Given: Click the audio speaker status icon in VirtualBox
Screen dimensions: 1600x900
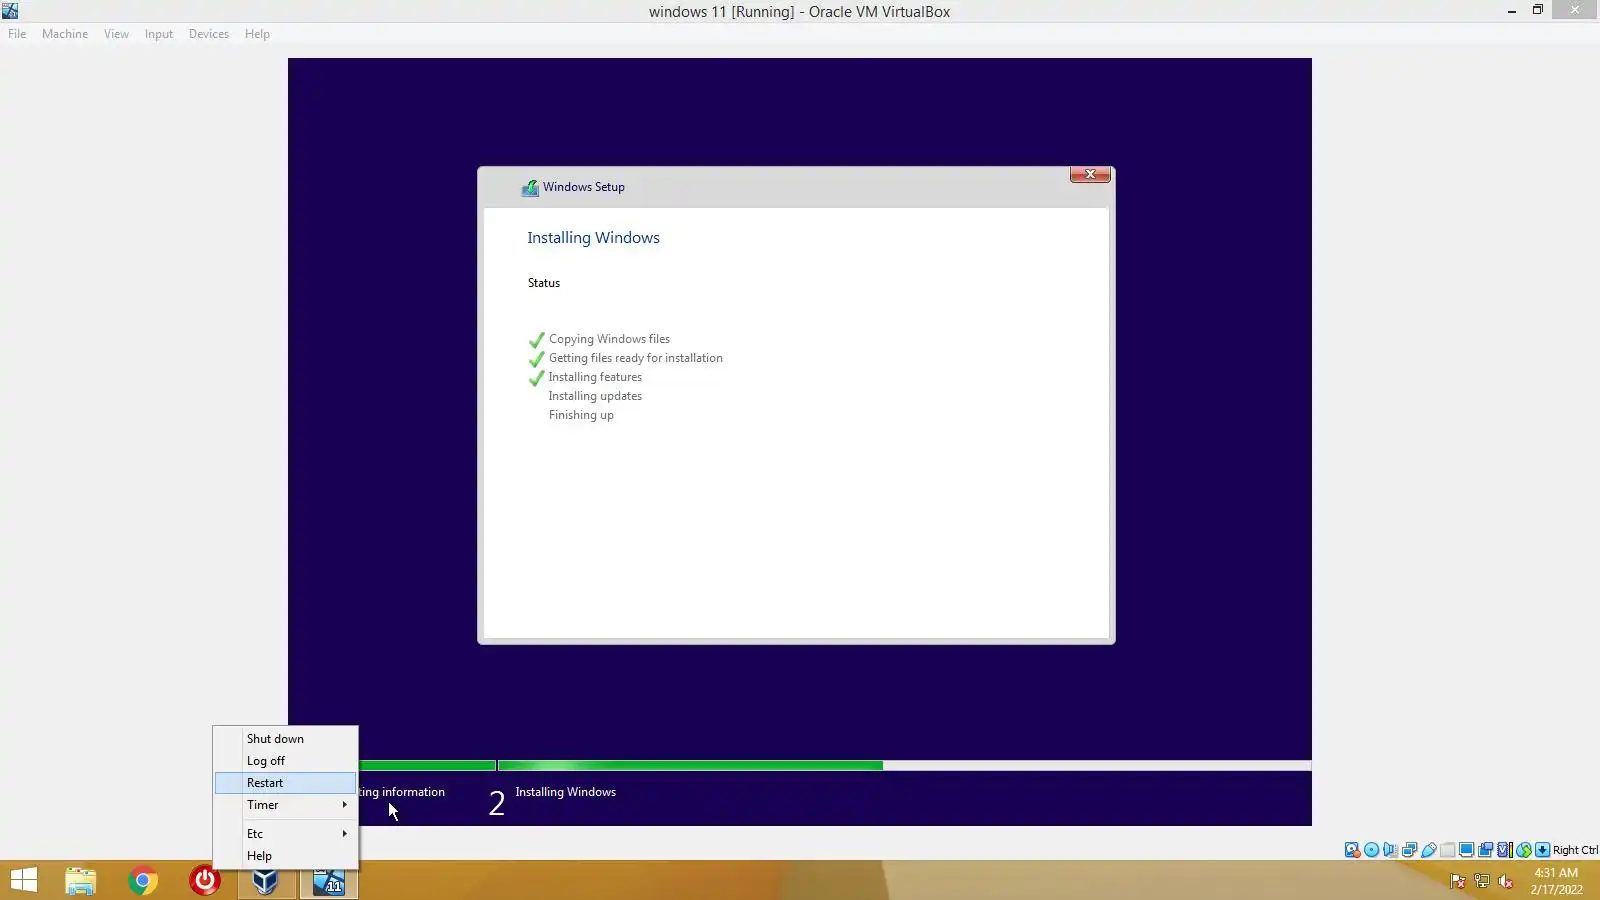Looking at the screenshot, I should 1391,850.
